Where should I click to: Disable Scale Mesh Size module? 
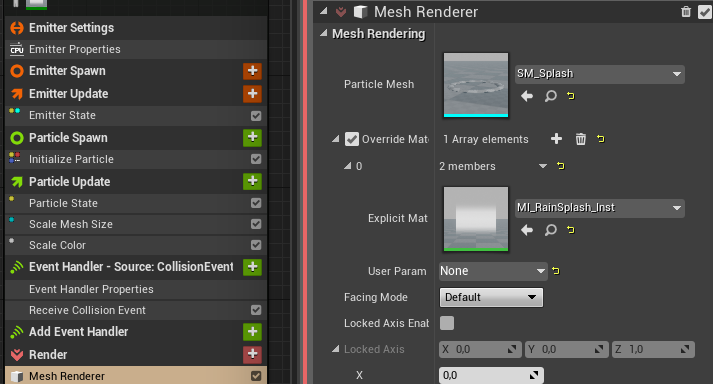point(256,224)
